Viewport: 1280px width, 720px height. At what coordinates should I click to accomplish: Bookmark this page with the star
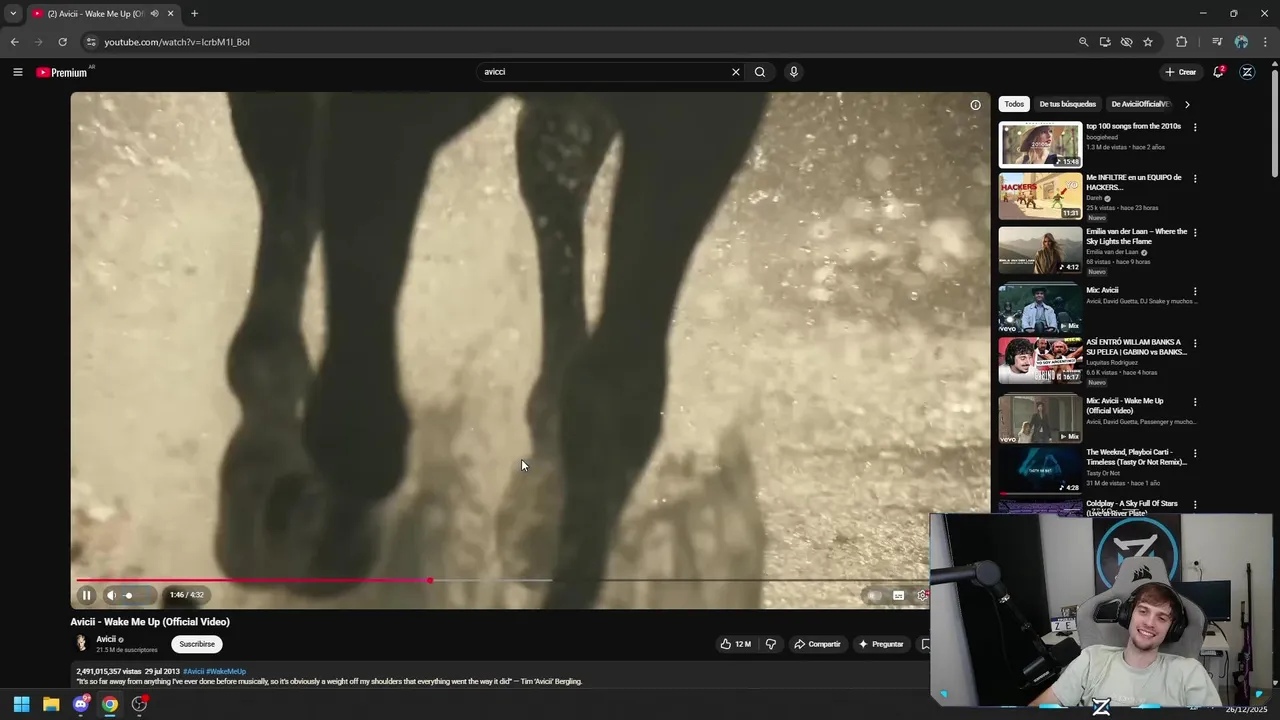(x=1148, y=42)
